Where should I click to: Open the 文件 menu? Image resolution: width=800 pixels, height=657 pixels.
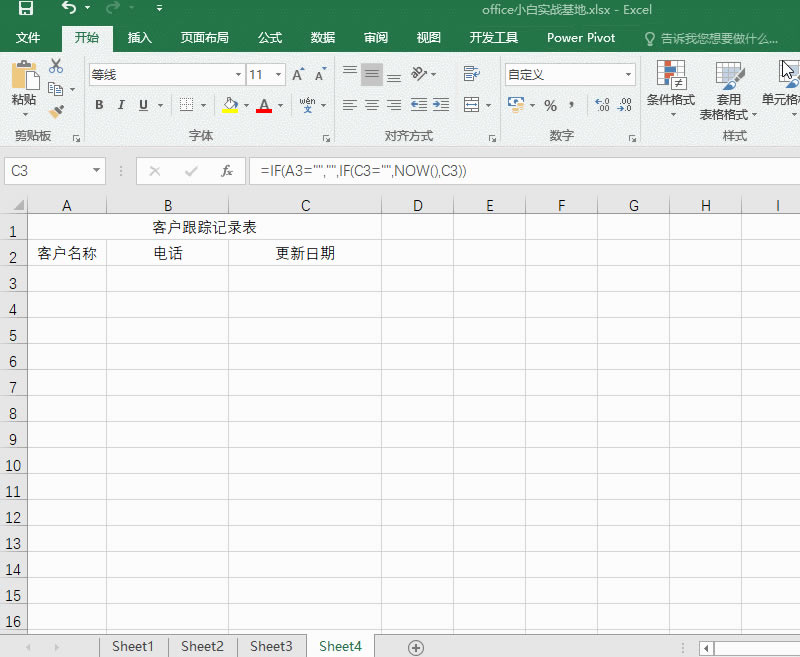(28, 38)
